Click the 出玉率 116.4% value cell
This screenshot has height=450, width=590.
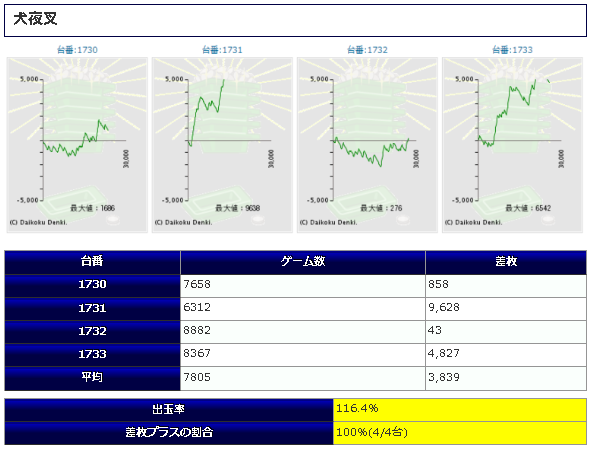(460, 410)
